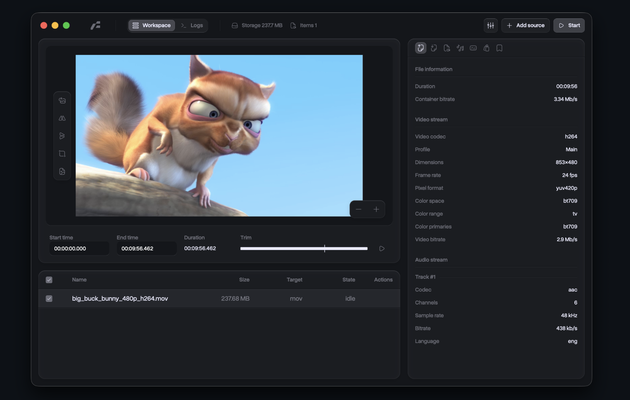The width and height of the screenshot is (630, 400).
Task: Click the Color primaries value bt709
Action: pos(570,227)
